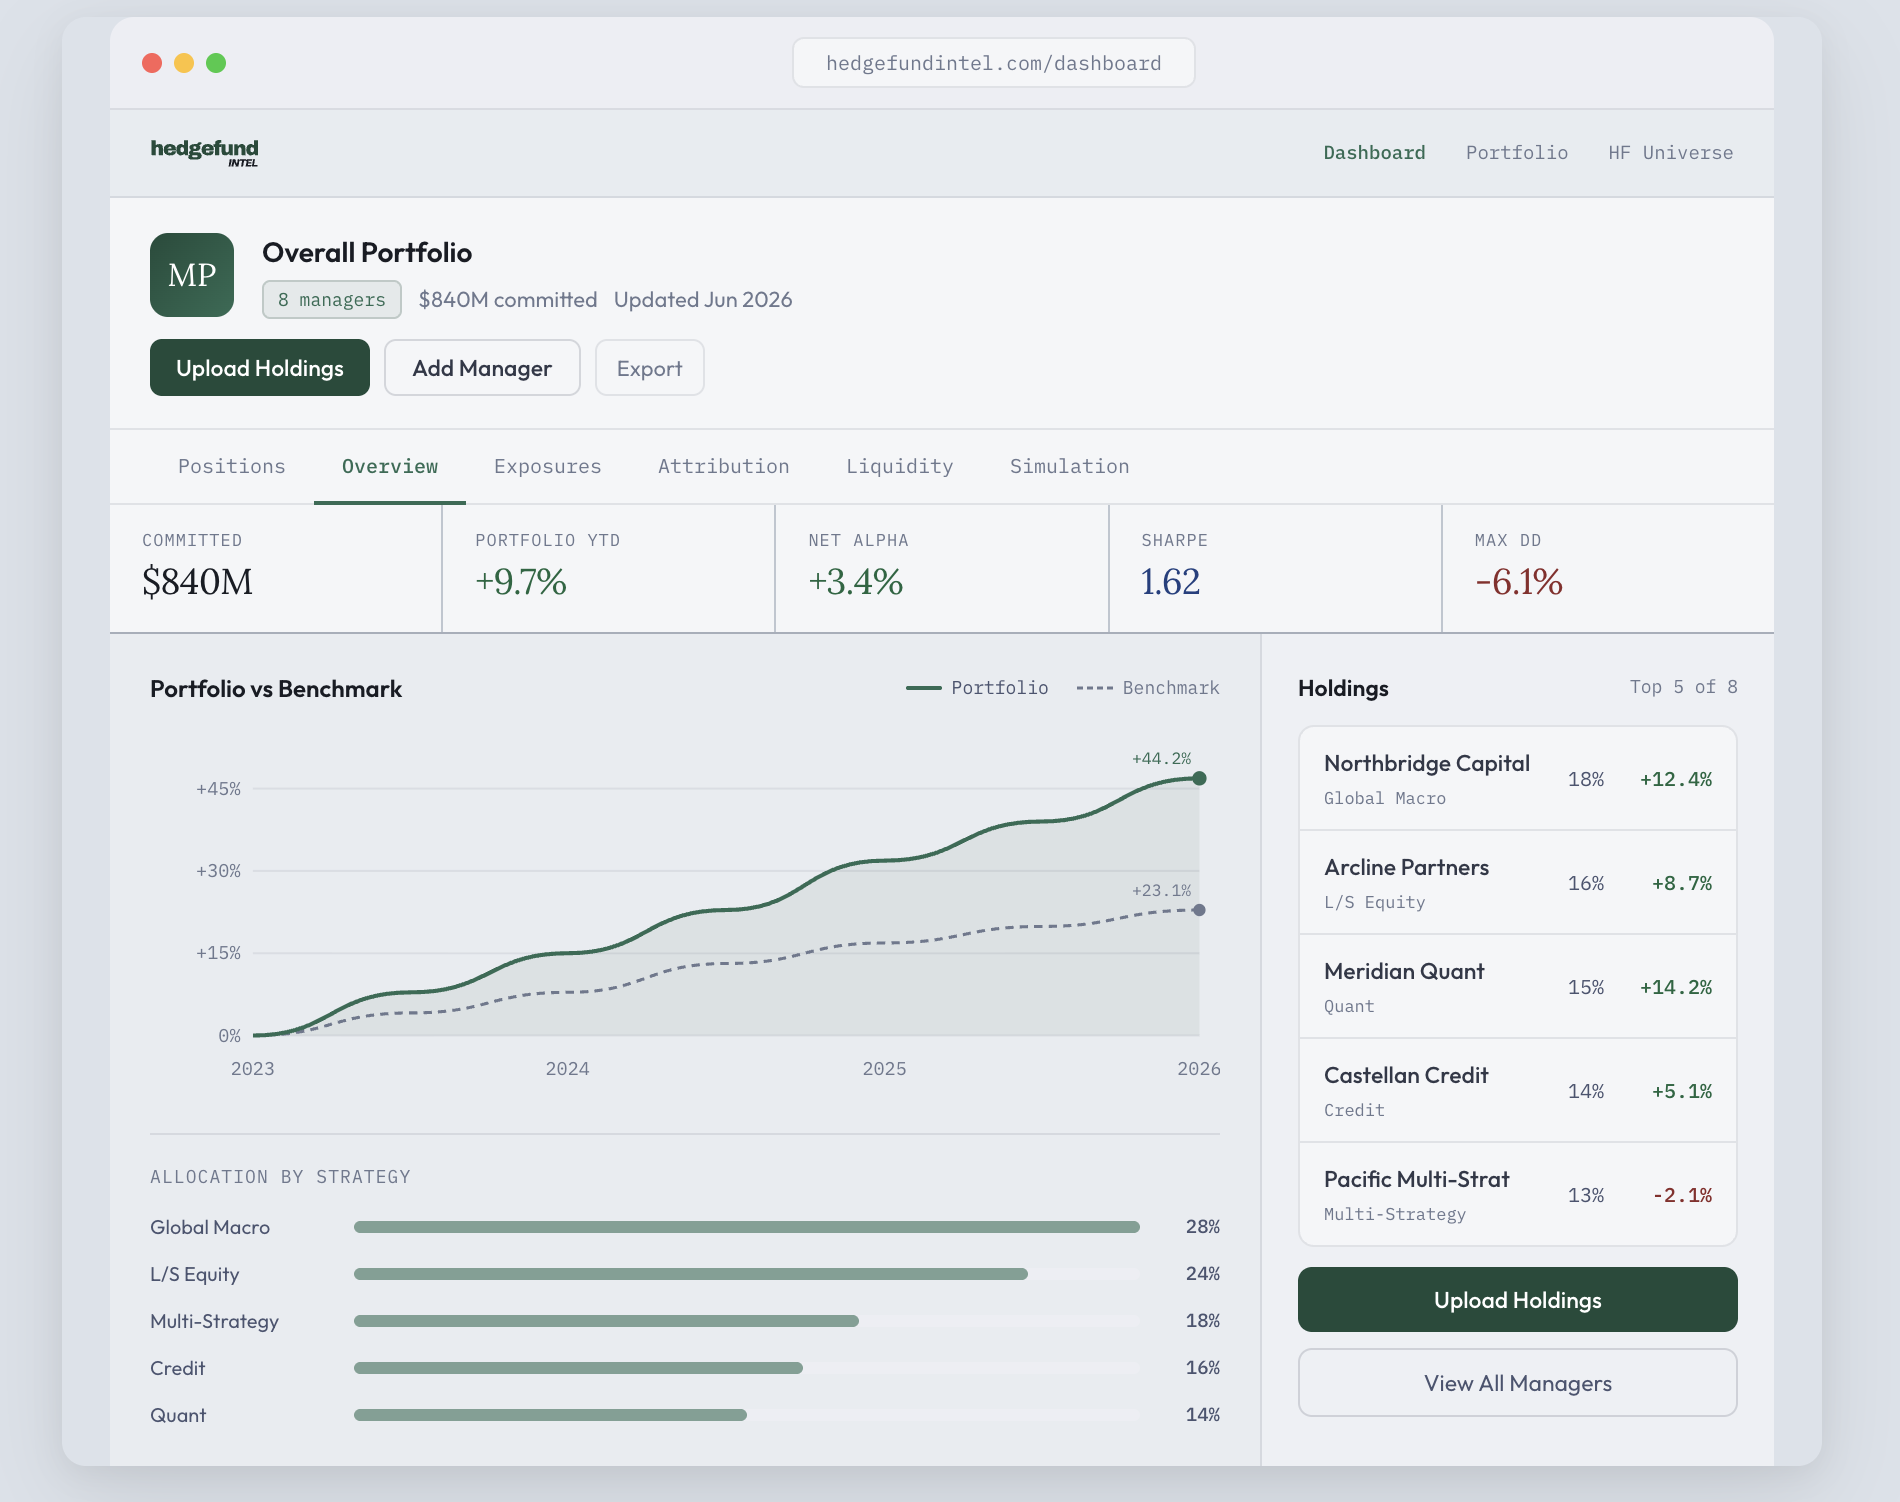The image size is (1900, 1502).
Task: Click the Max DD -6.1% value
Action: [x=1518, y=581]
